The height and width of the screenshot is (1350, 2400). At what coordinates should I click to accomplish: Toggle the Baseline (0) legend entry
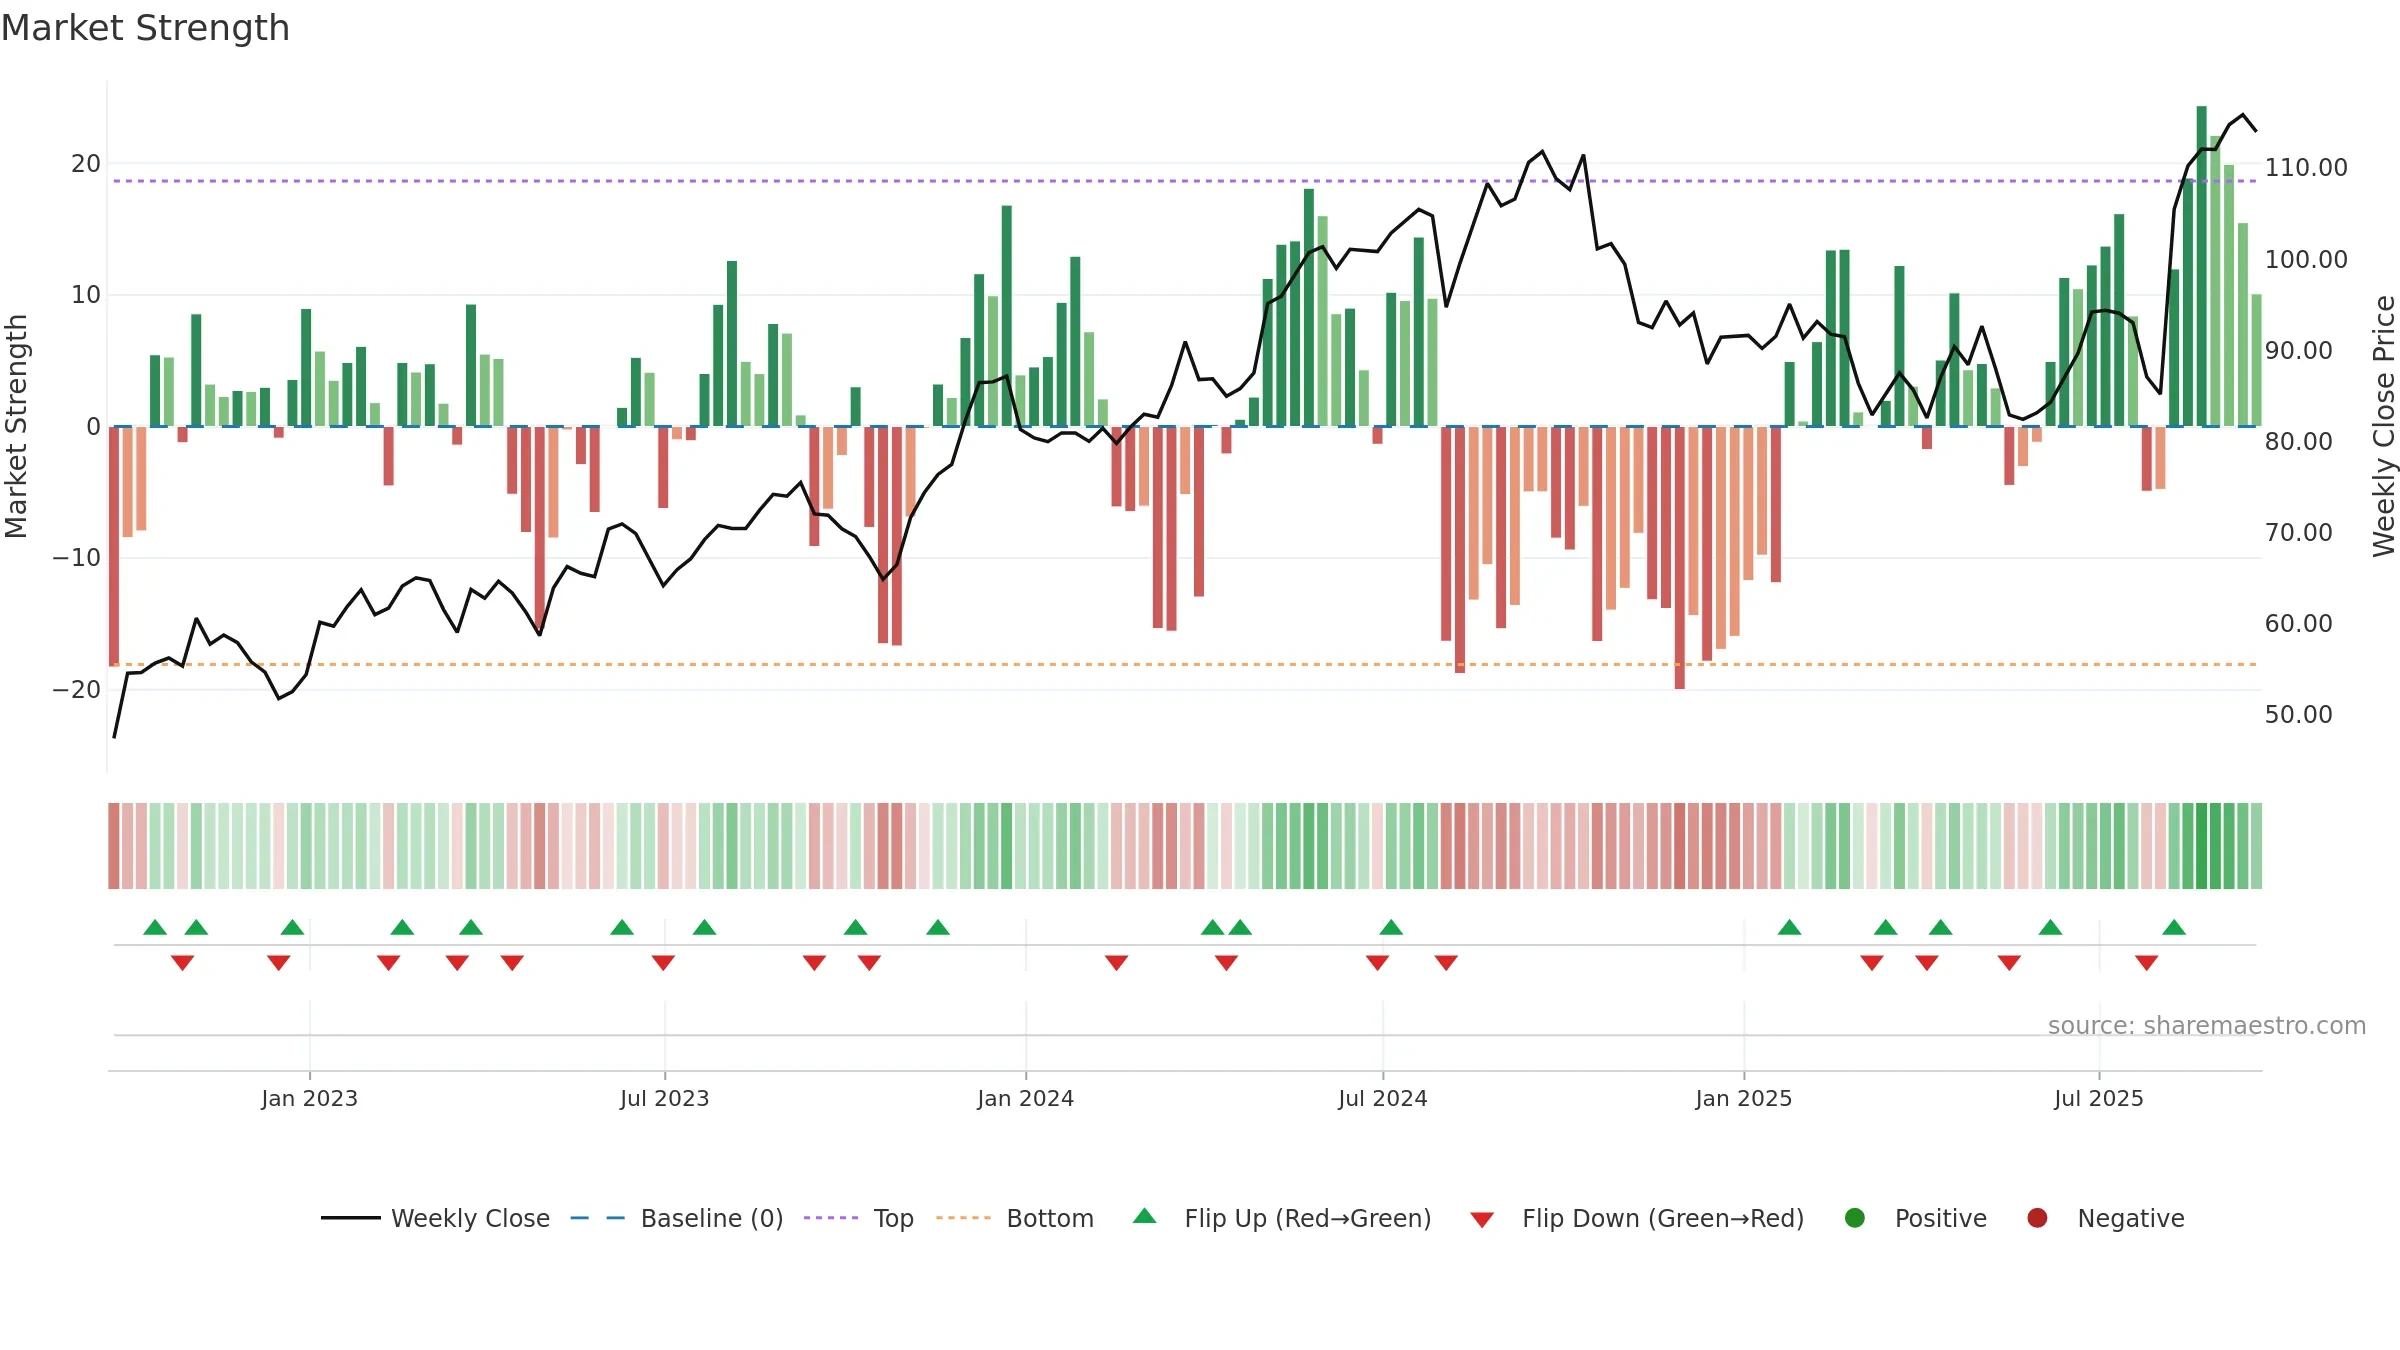677,1218
